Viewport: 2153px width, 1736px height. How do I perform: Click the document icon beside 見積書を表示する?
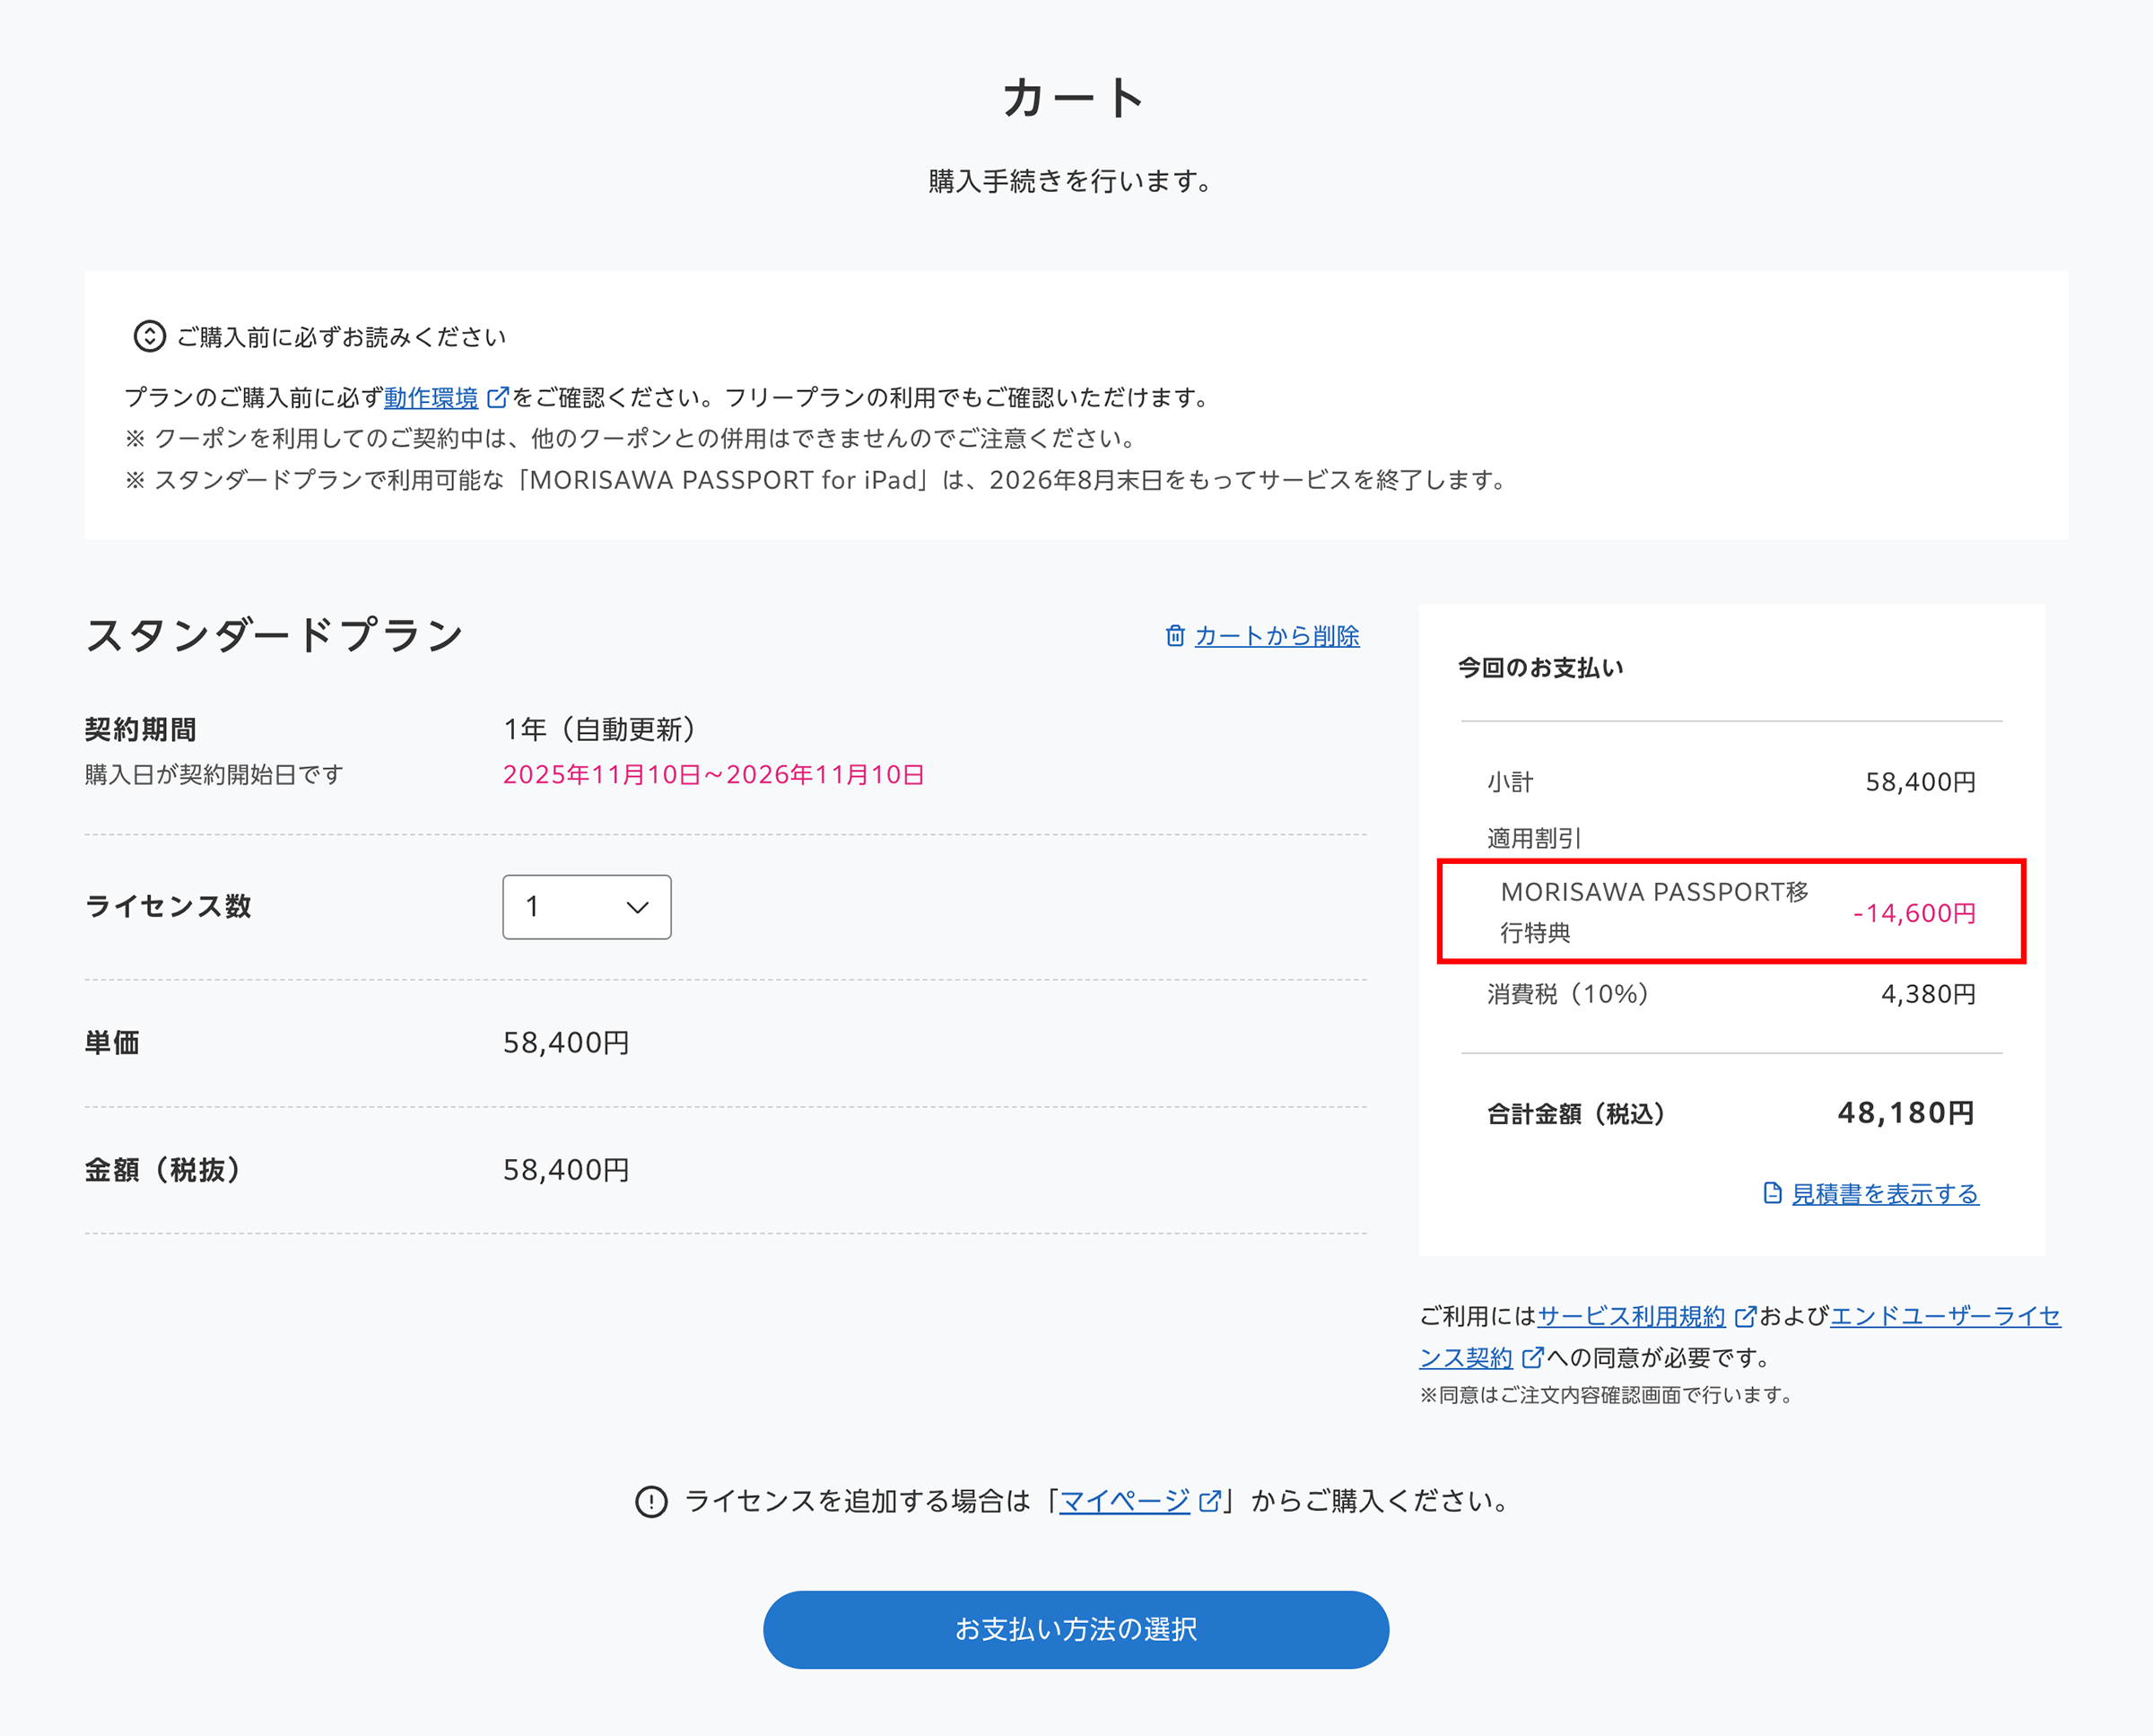coord(1772,1192)
